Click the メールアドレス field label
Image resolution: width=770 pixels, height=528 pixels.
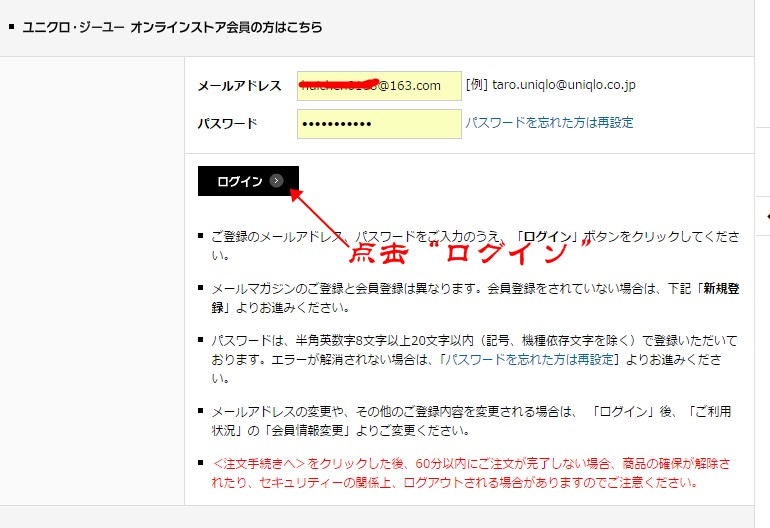coord(240,86)
